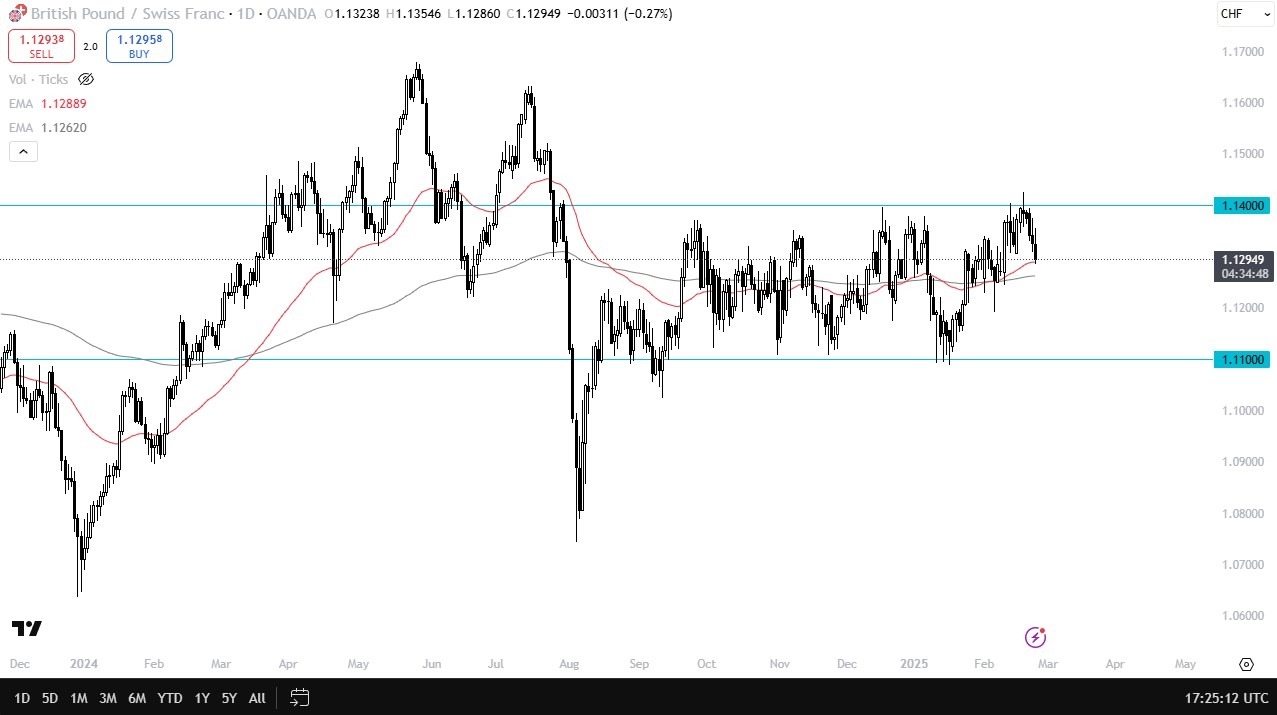Click the red SELL price button

pos(41,46)
